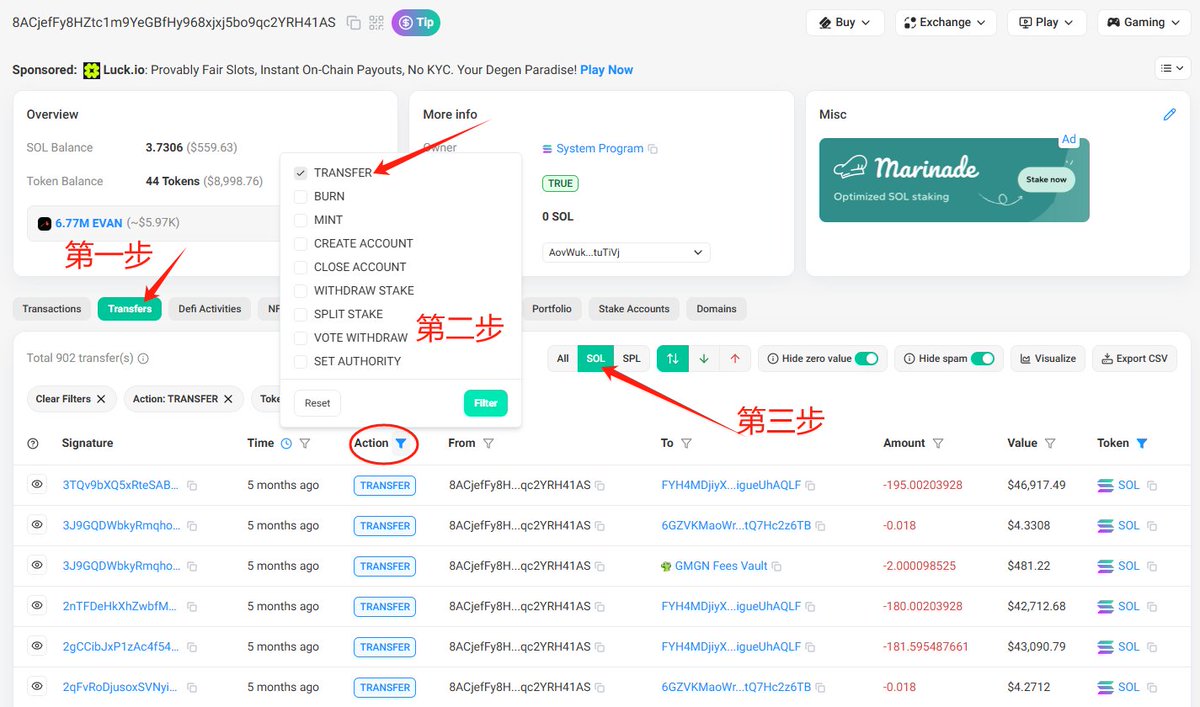View details eye icon for 2nTFDeHkXhZwbfM row

click(37, 606)
